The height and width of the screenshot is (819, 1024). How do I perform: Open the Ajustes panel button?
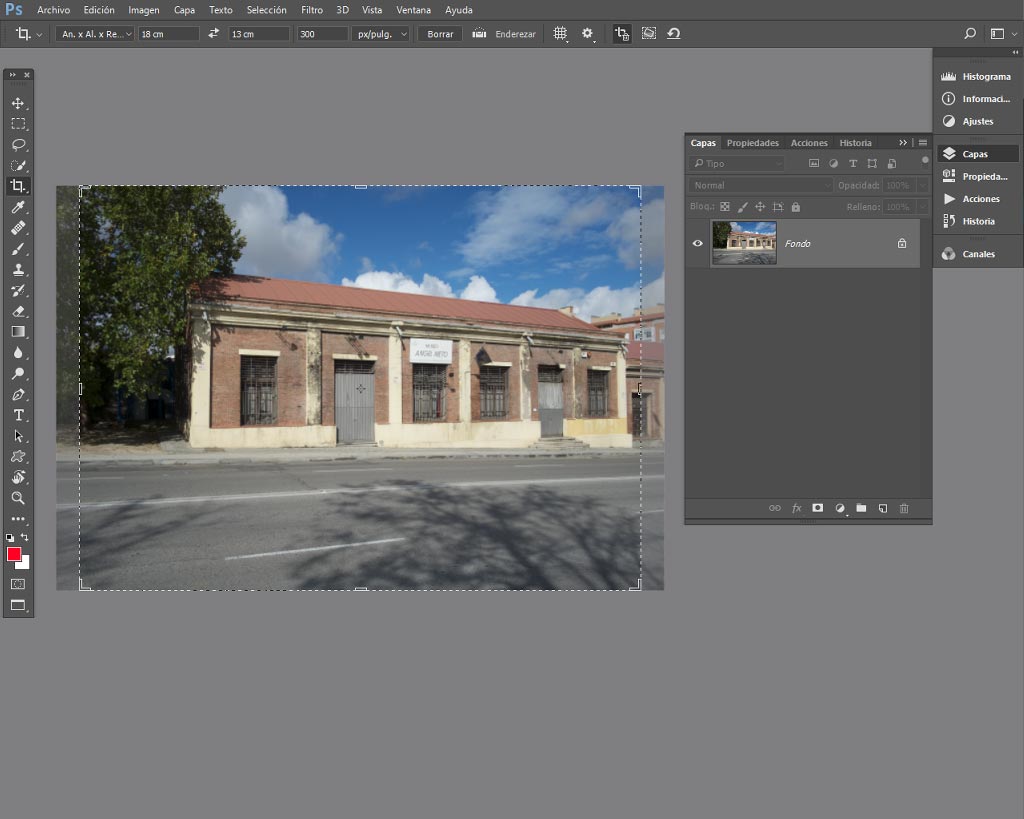978,121
